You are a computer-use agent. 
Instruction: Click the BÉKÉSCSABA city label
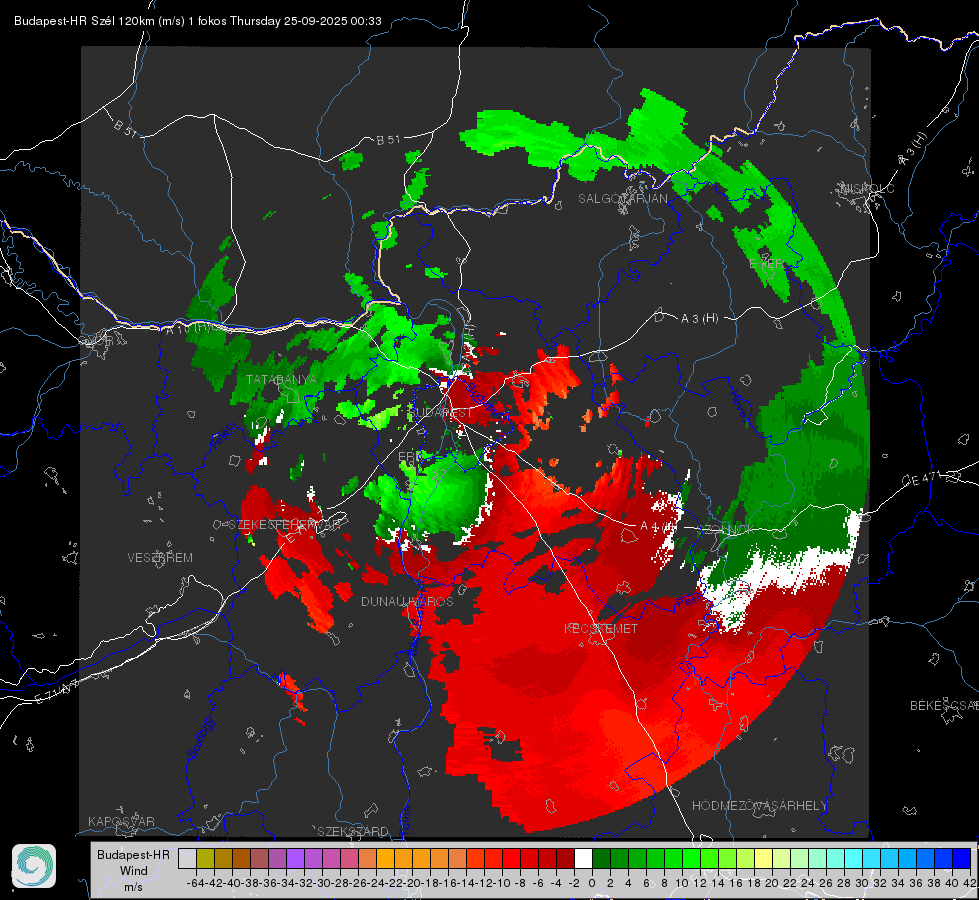click(x=944, y=705)
